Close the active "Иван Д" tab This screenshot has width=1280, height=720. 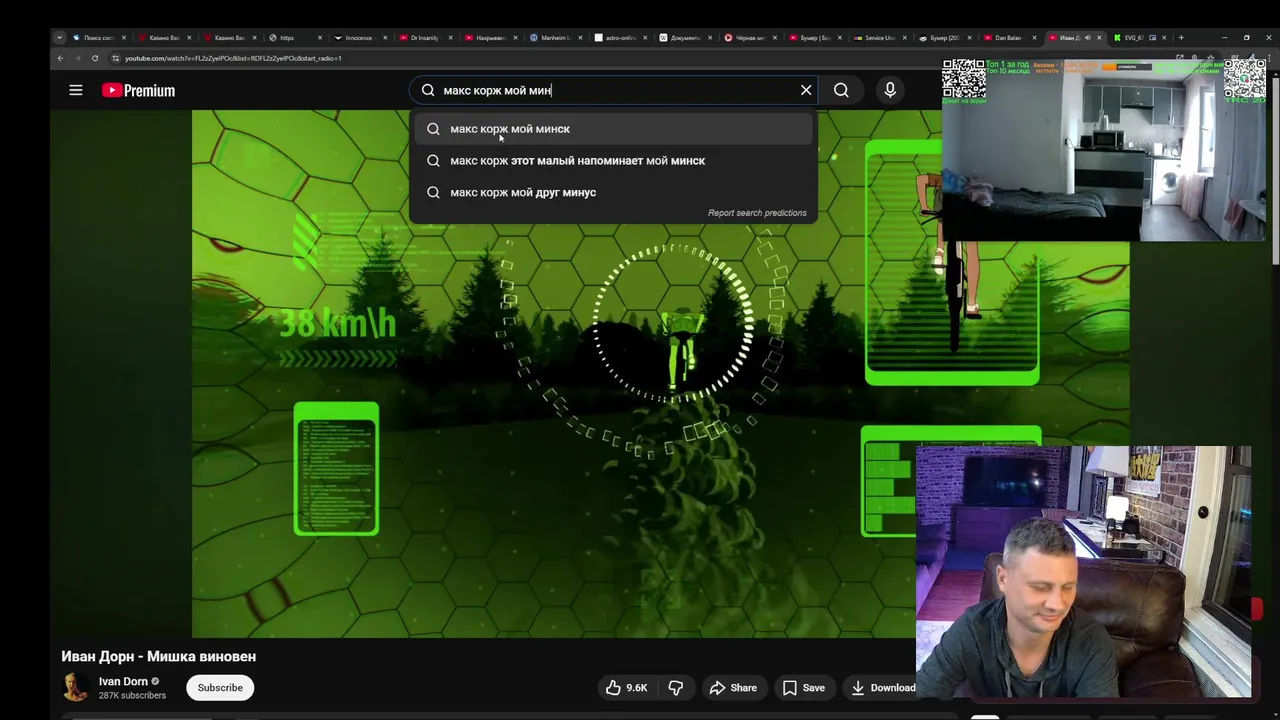(1100, 38)
